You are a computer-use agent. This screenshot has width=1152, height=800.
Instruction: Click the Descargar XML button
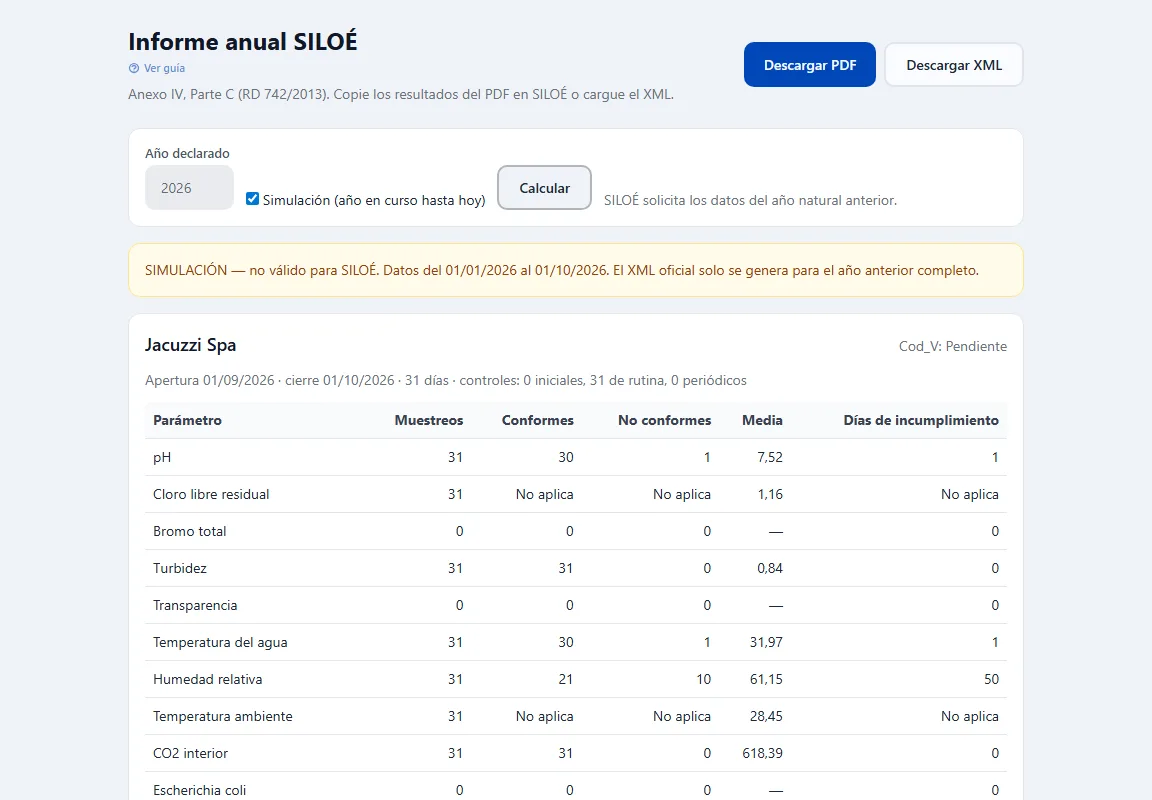(954, 65)
